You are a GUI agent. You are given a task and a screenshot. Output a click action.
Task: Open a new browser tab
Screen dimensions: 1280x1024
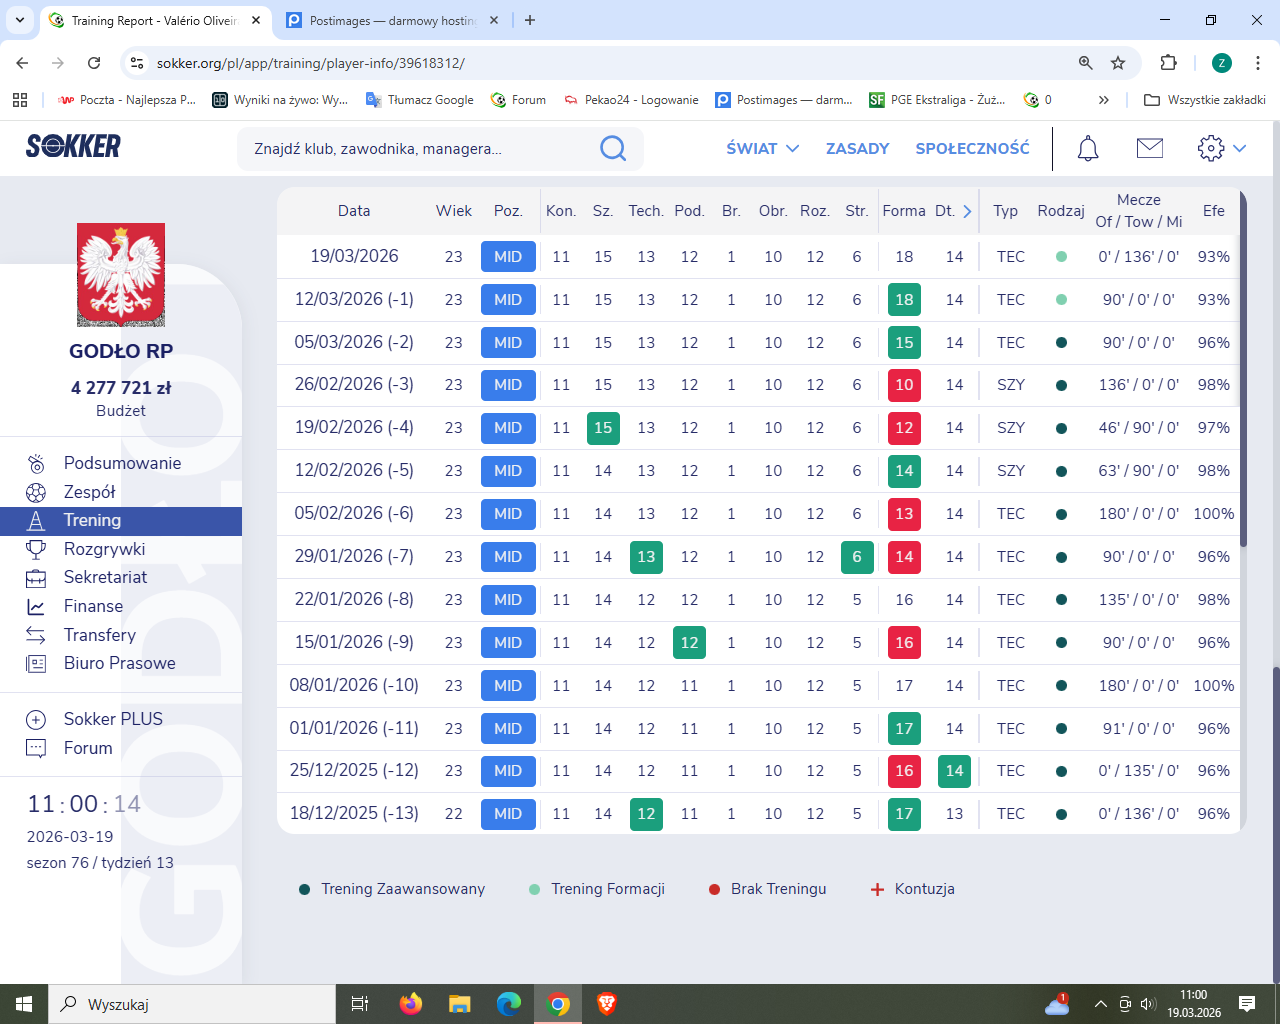(530, 20)
